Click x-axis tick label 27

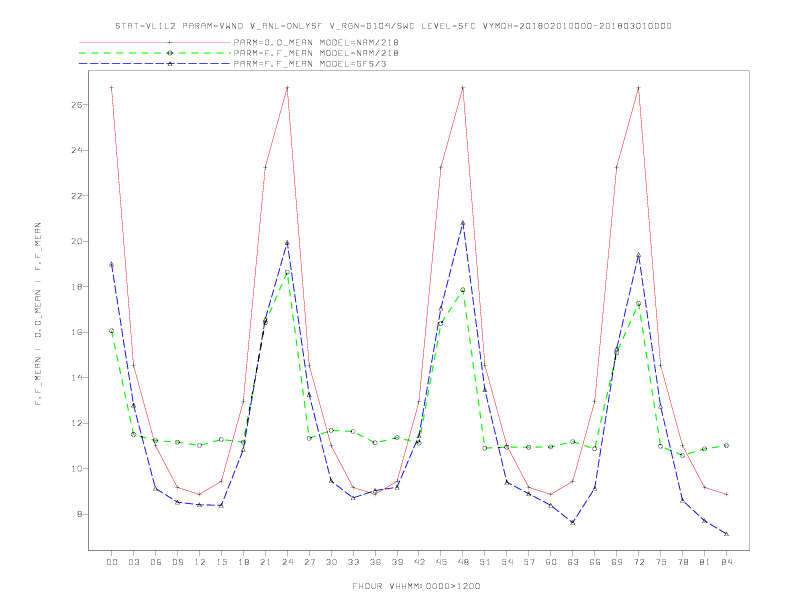(x=309, y=562)
